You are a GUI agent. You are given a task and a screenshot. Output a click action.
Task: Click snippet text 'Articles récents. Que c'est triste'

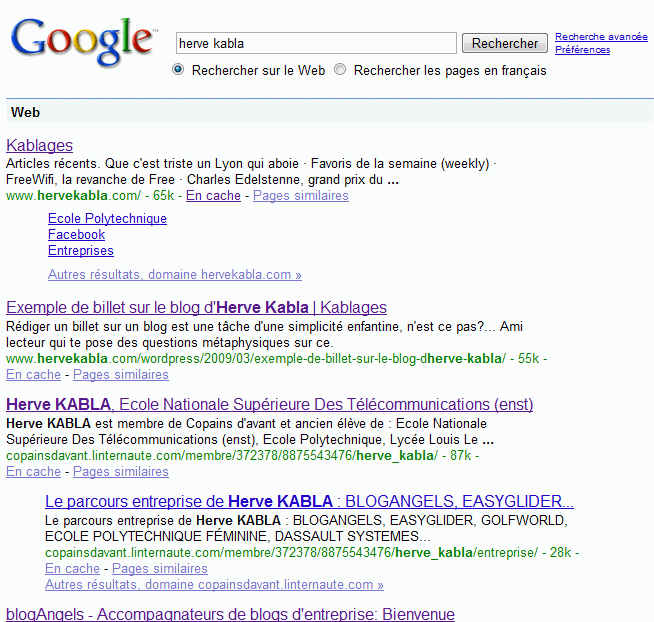152,163
